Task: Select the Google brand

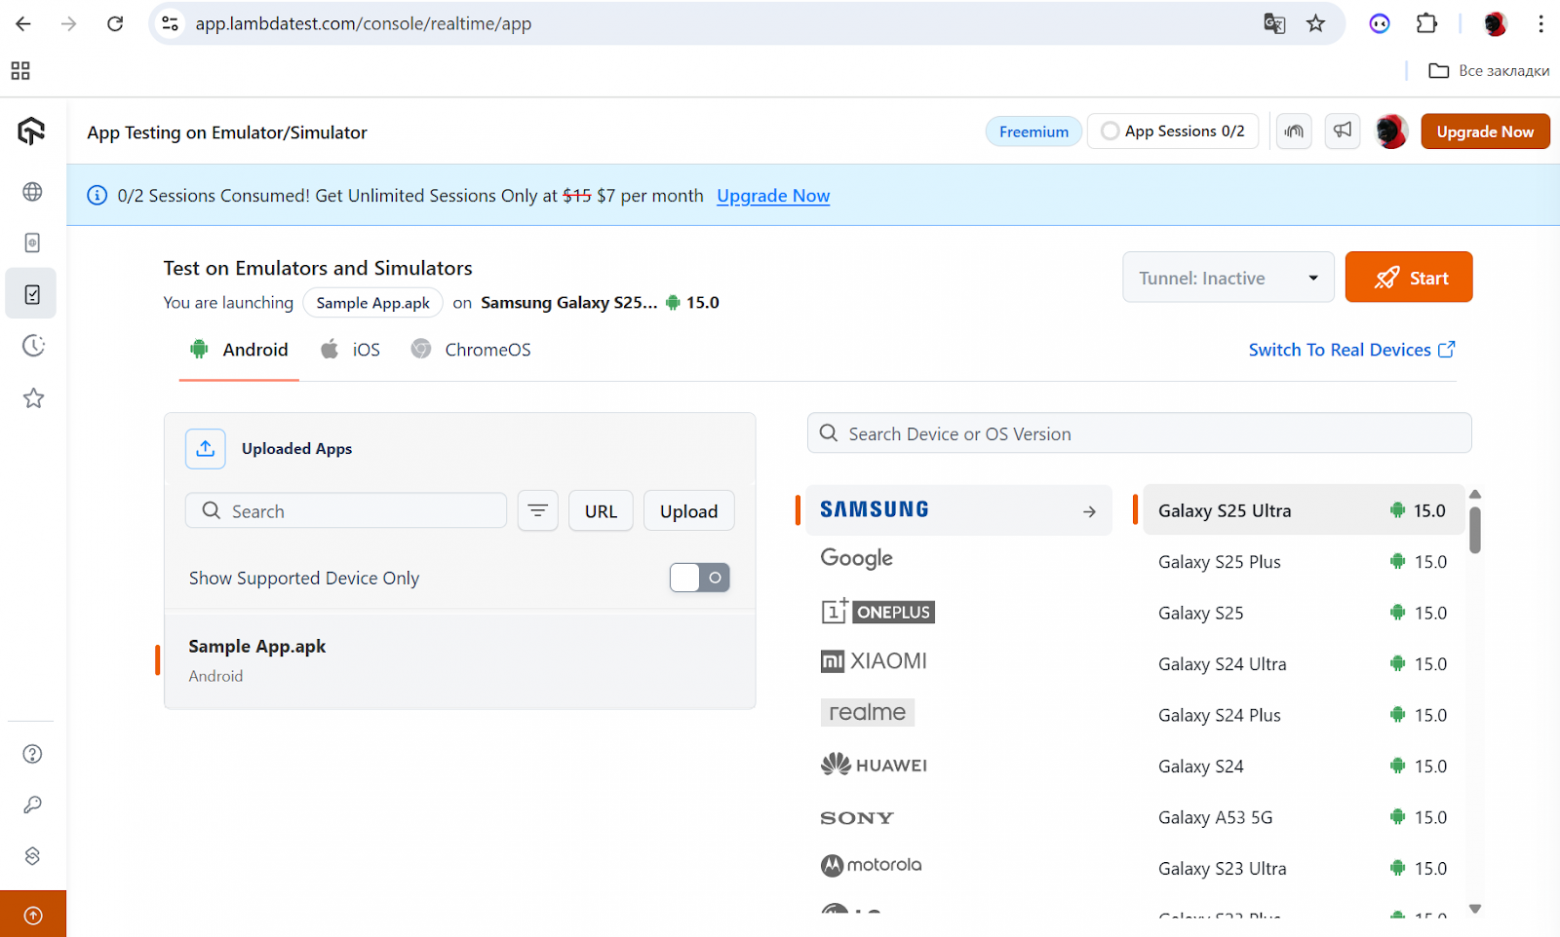Action: tap(857, 558)
